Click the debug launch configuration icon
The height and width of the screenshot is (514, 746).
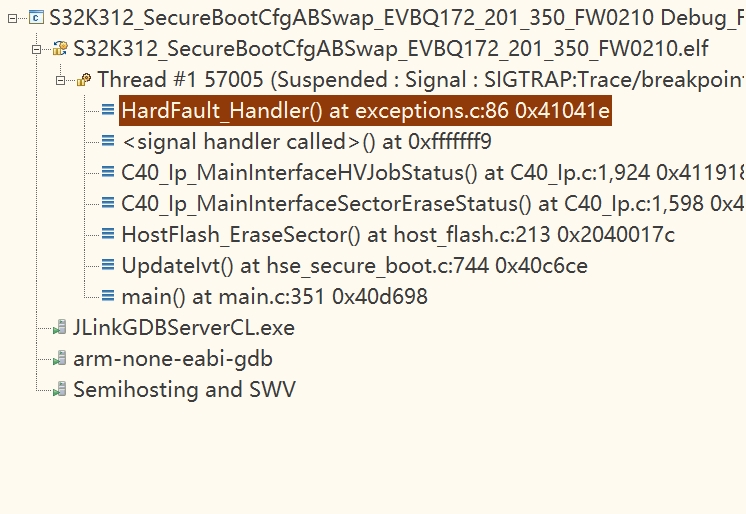pyautogui.click(x=36, y=17)
